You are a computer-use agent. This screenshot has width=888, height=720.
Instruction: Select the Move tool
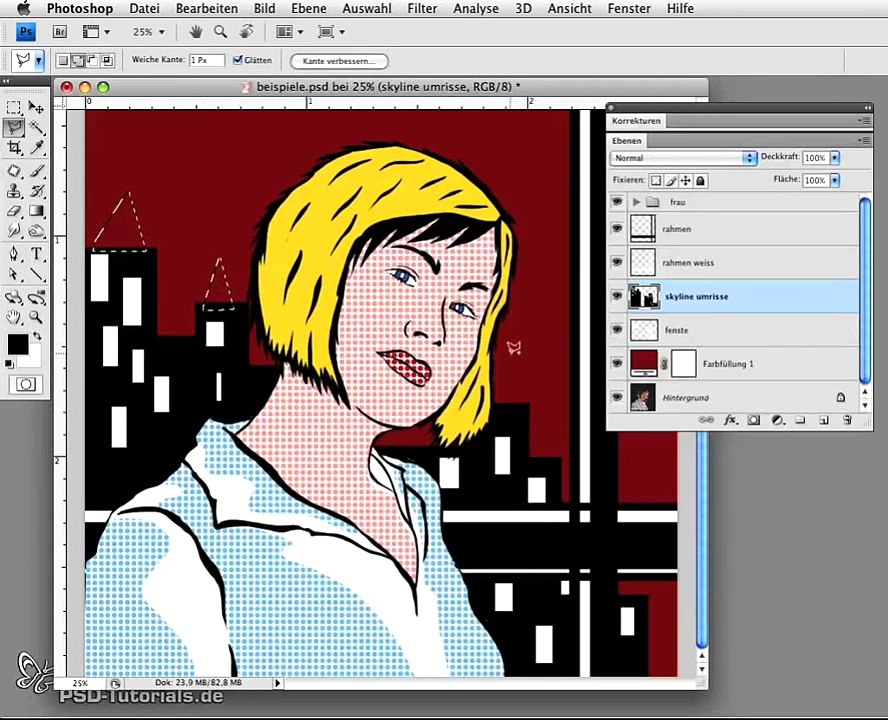pos(36,107)
